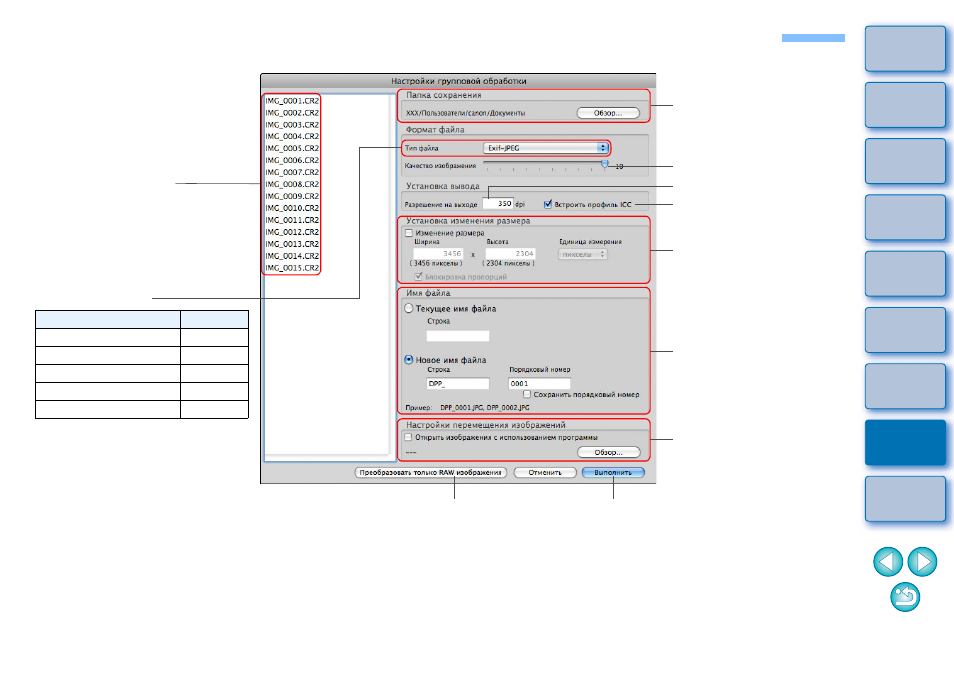Enable Сохранить порядковый номер checkbox
The height and width of the screenshot is (674, 954).
527,394
